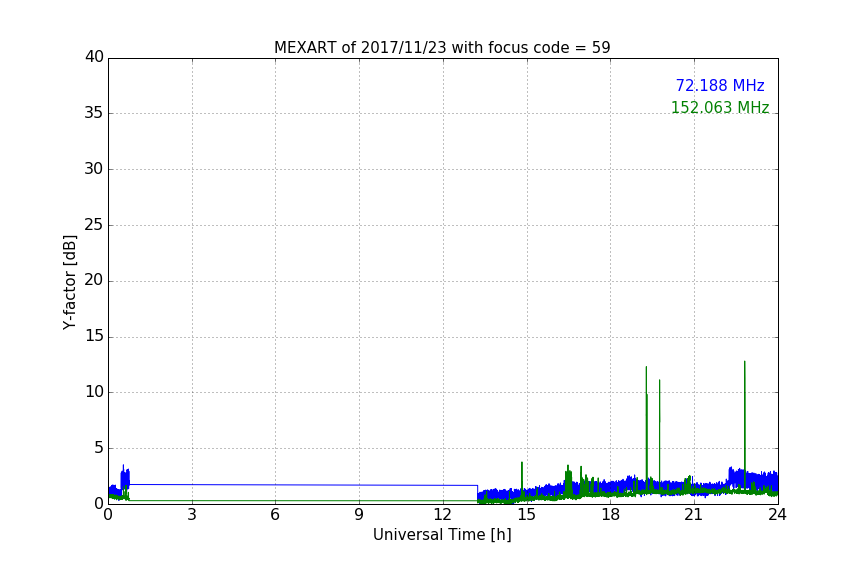Click the x-axis tick label '12'
The image size is (864, 576).
tap(442, 515)
